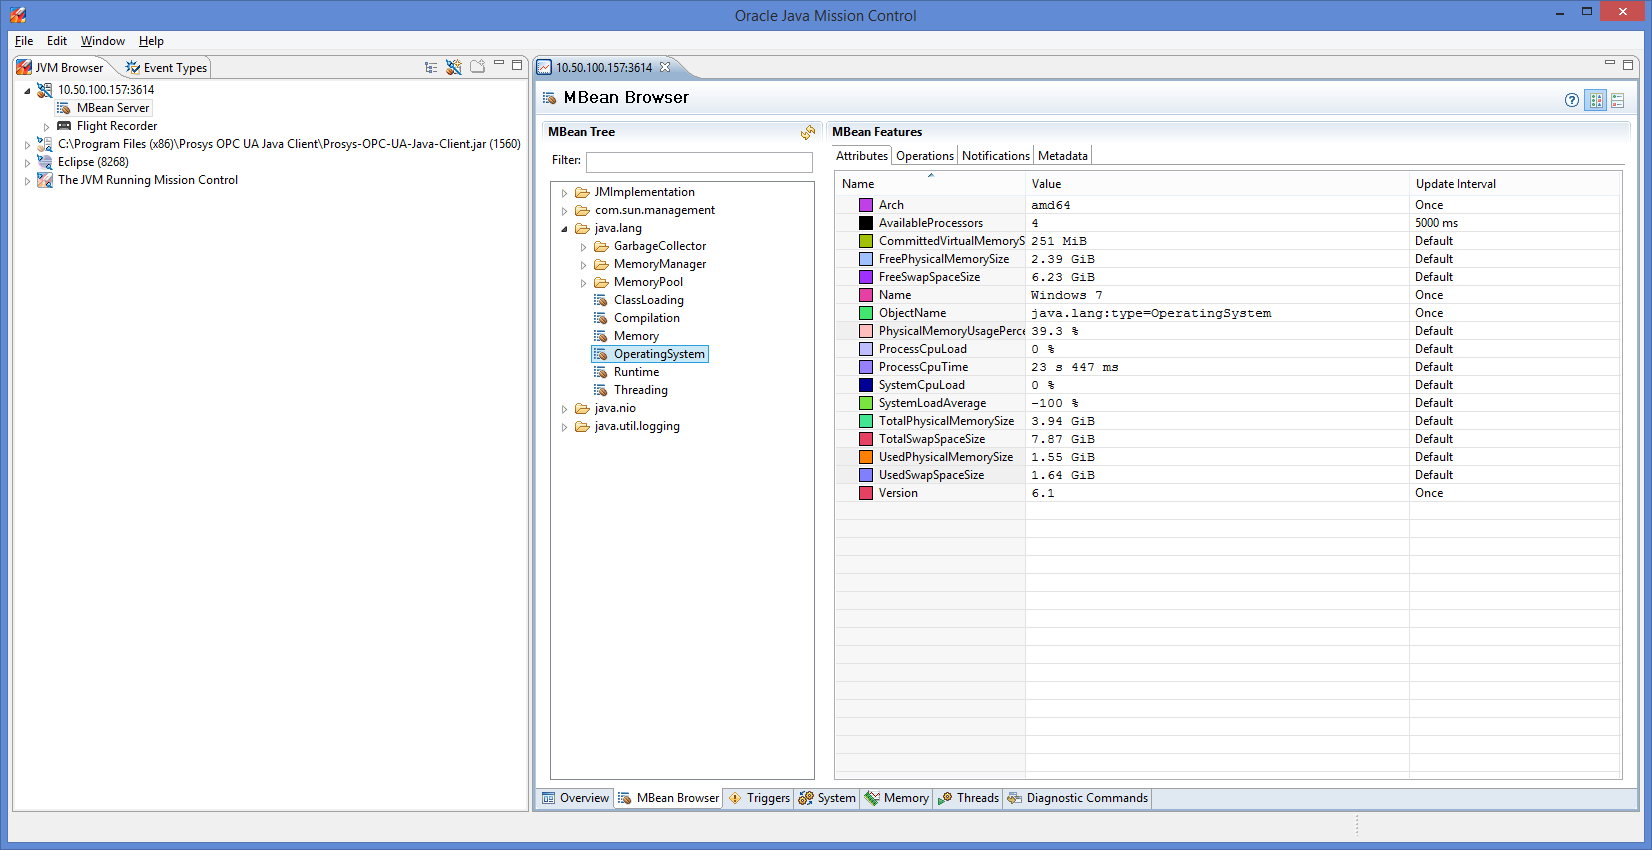
Task: Open the Window menu
Action: 103,41
